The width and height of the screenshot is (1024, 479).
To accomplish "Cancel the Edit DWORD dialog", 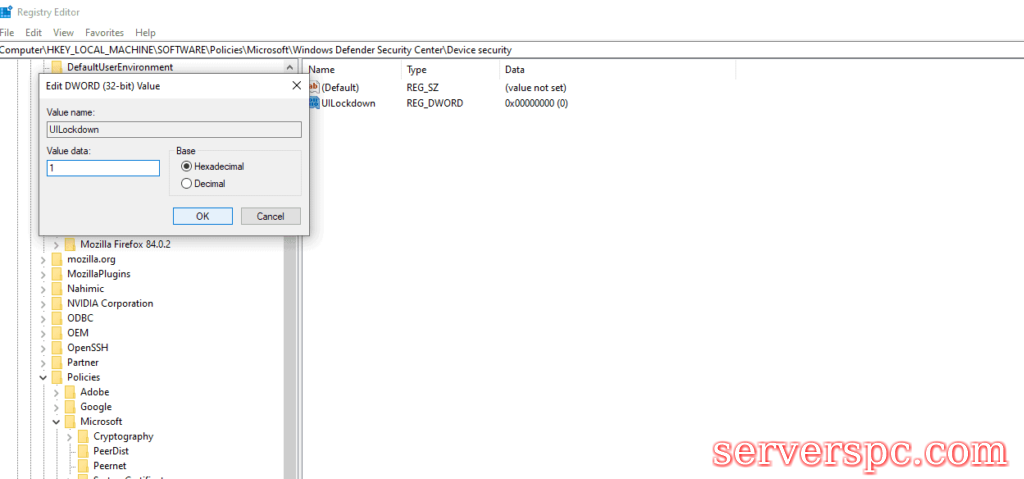I will (x=270, y=216).
